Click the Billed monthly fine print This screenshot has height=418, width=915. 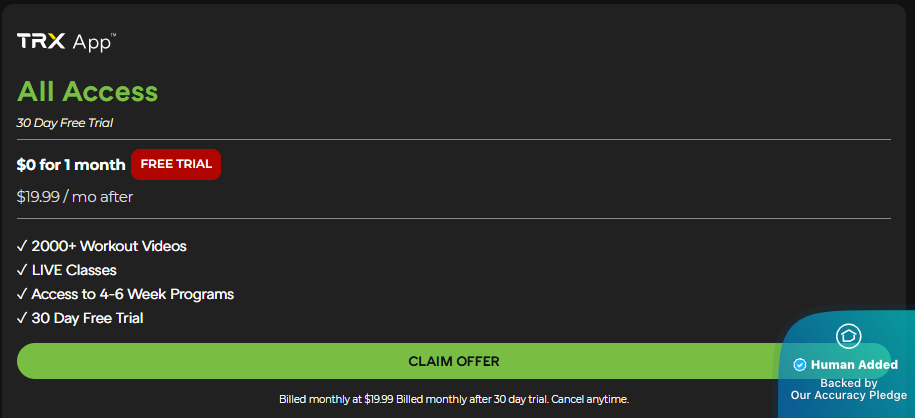[454, 399]
